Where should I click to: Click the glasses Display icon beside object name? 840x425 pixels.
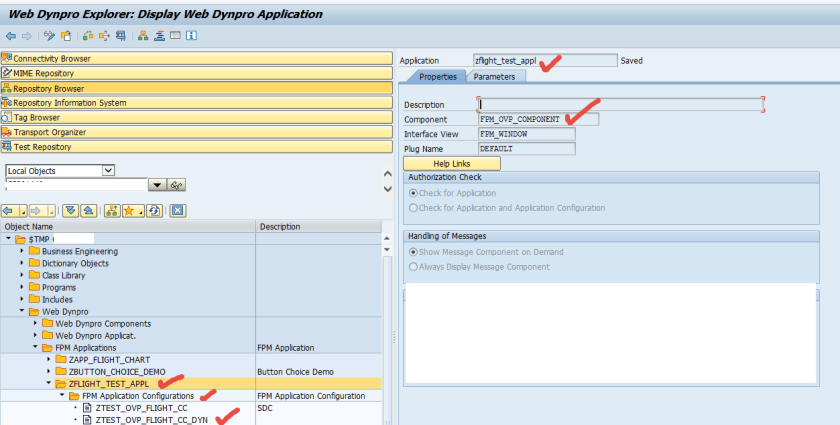[x=176, y=185]
